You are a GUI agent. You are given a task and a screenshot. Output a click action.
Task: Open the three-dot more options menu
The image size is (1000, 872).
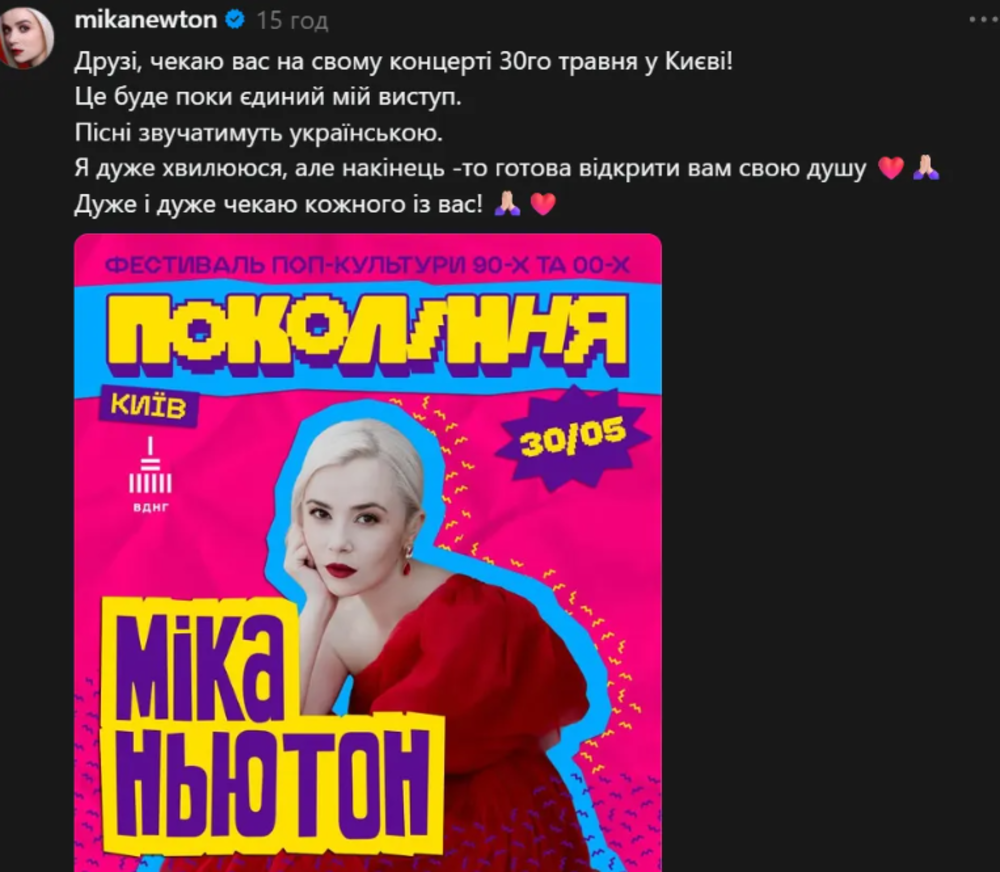tap(983, 20)
